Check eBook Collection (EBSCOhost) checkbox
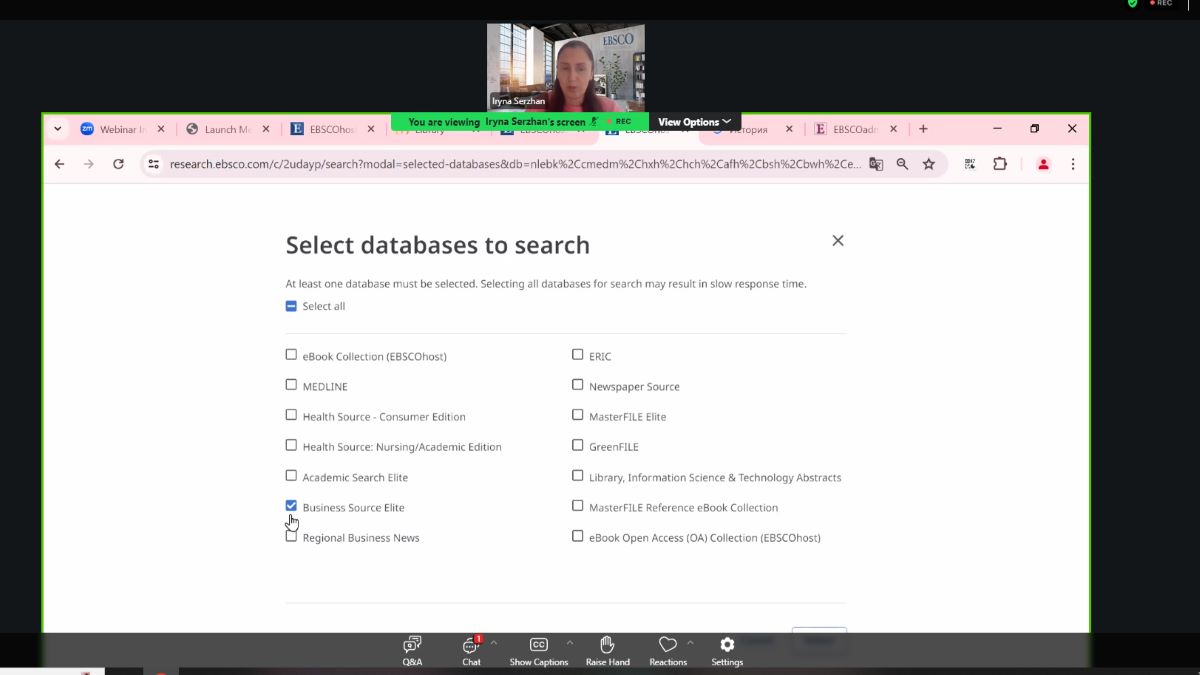Image resolution: width=1200 pixels, height=675 pixels. (x=291, y=354)
